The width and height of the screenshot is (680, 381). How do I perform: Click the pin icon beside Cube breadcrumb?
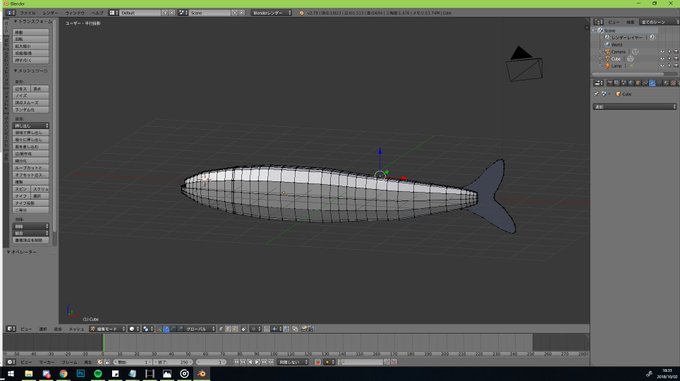(x=596, y=94)
